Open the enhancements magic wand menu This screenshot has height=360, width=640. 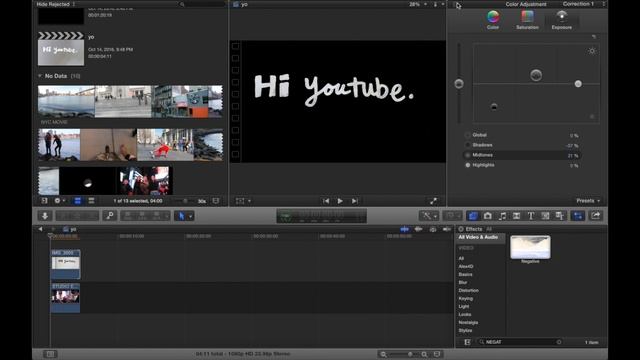pyautogui.click(x=429, y=216)
